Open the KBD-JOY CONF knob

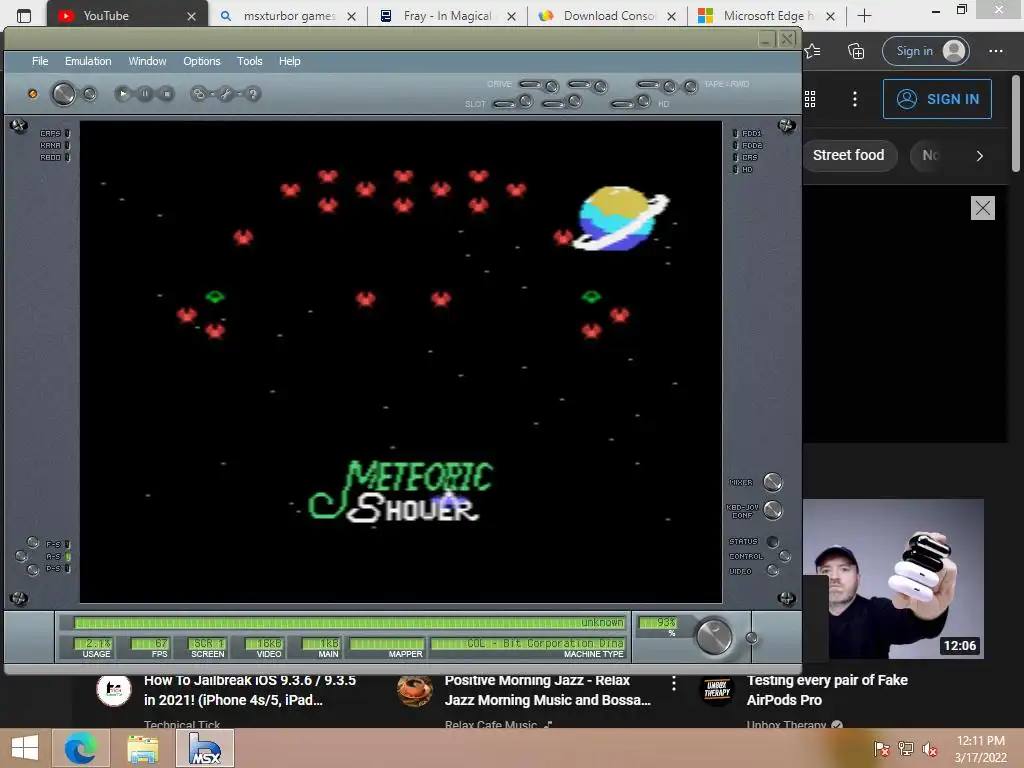tap(773, 510)
